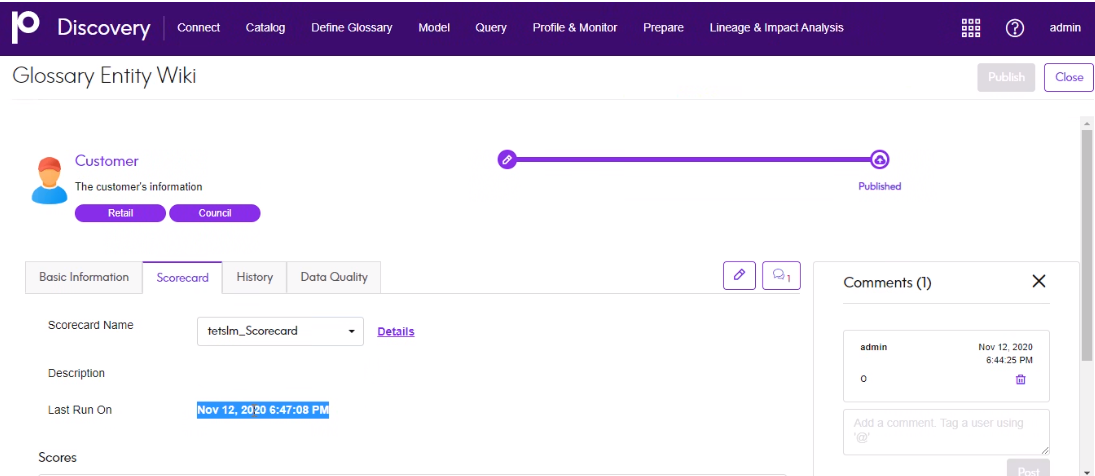Click "The customer's information" description
This screenshot has height=476, width=1095.
coord(138,187)
